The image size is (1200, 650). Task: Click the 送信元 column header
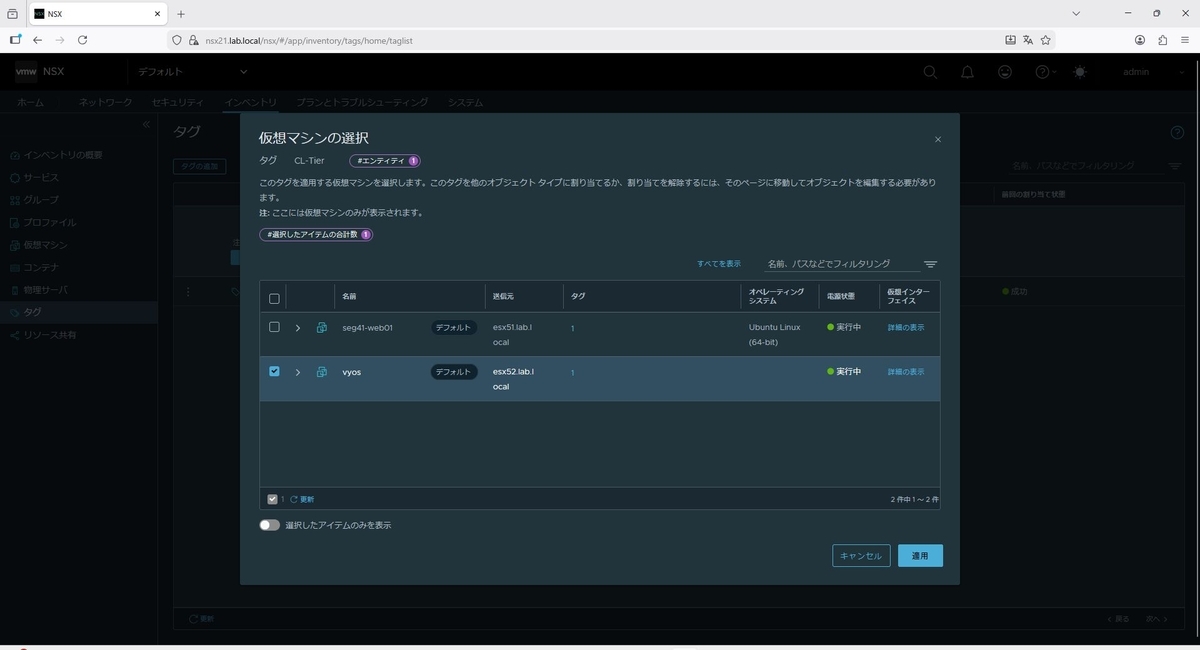click(x=503, y=297)
